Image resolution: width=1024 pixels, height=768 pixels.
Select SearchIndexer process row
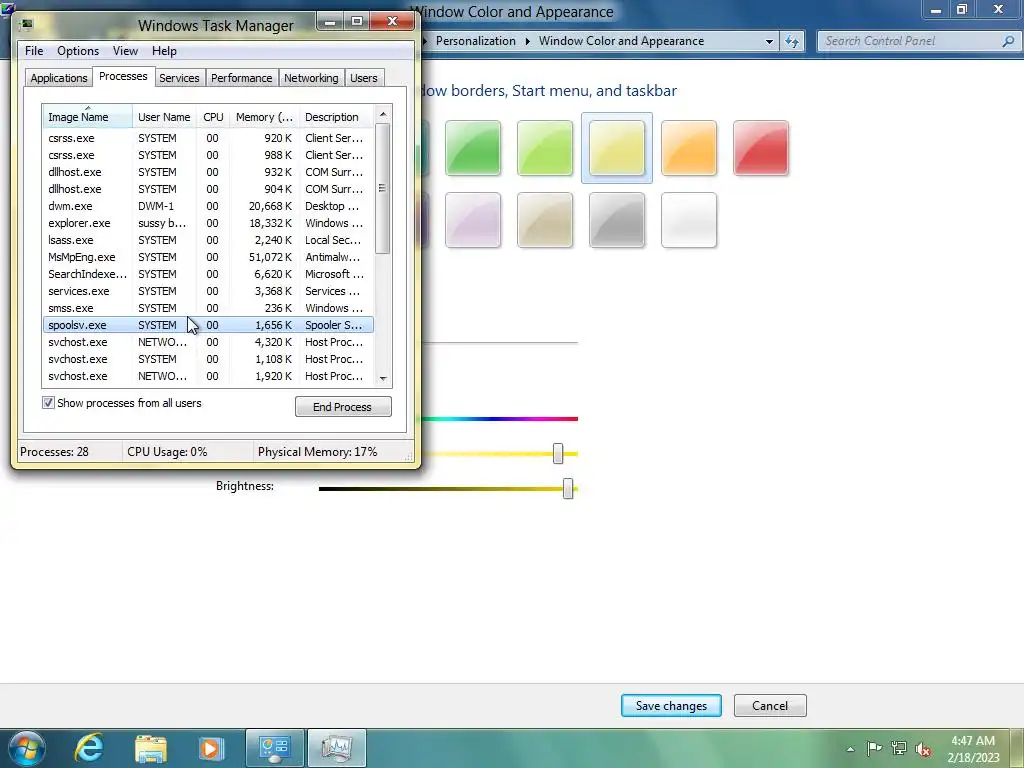tap(208, 274)
